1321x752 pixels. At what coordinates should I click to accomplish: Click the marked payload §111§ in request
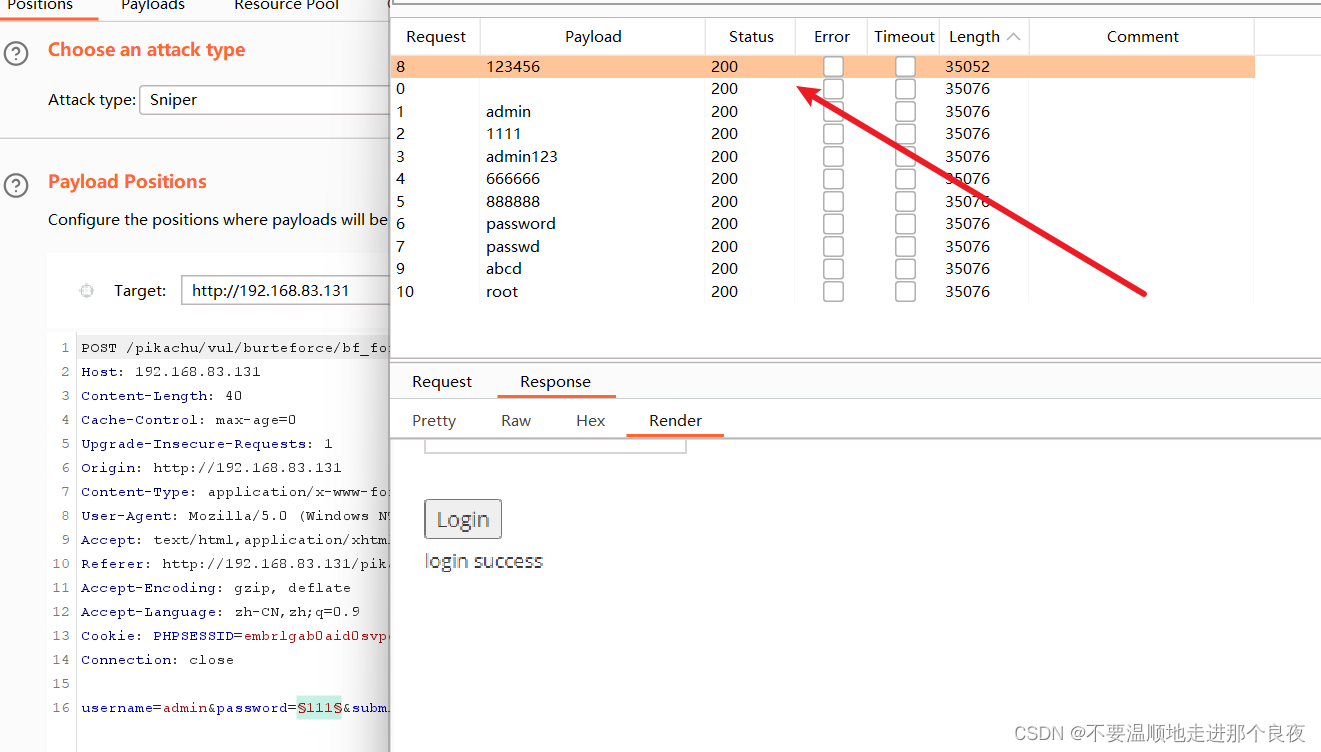coord(319,708)
